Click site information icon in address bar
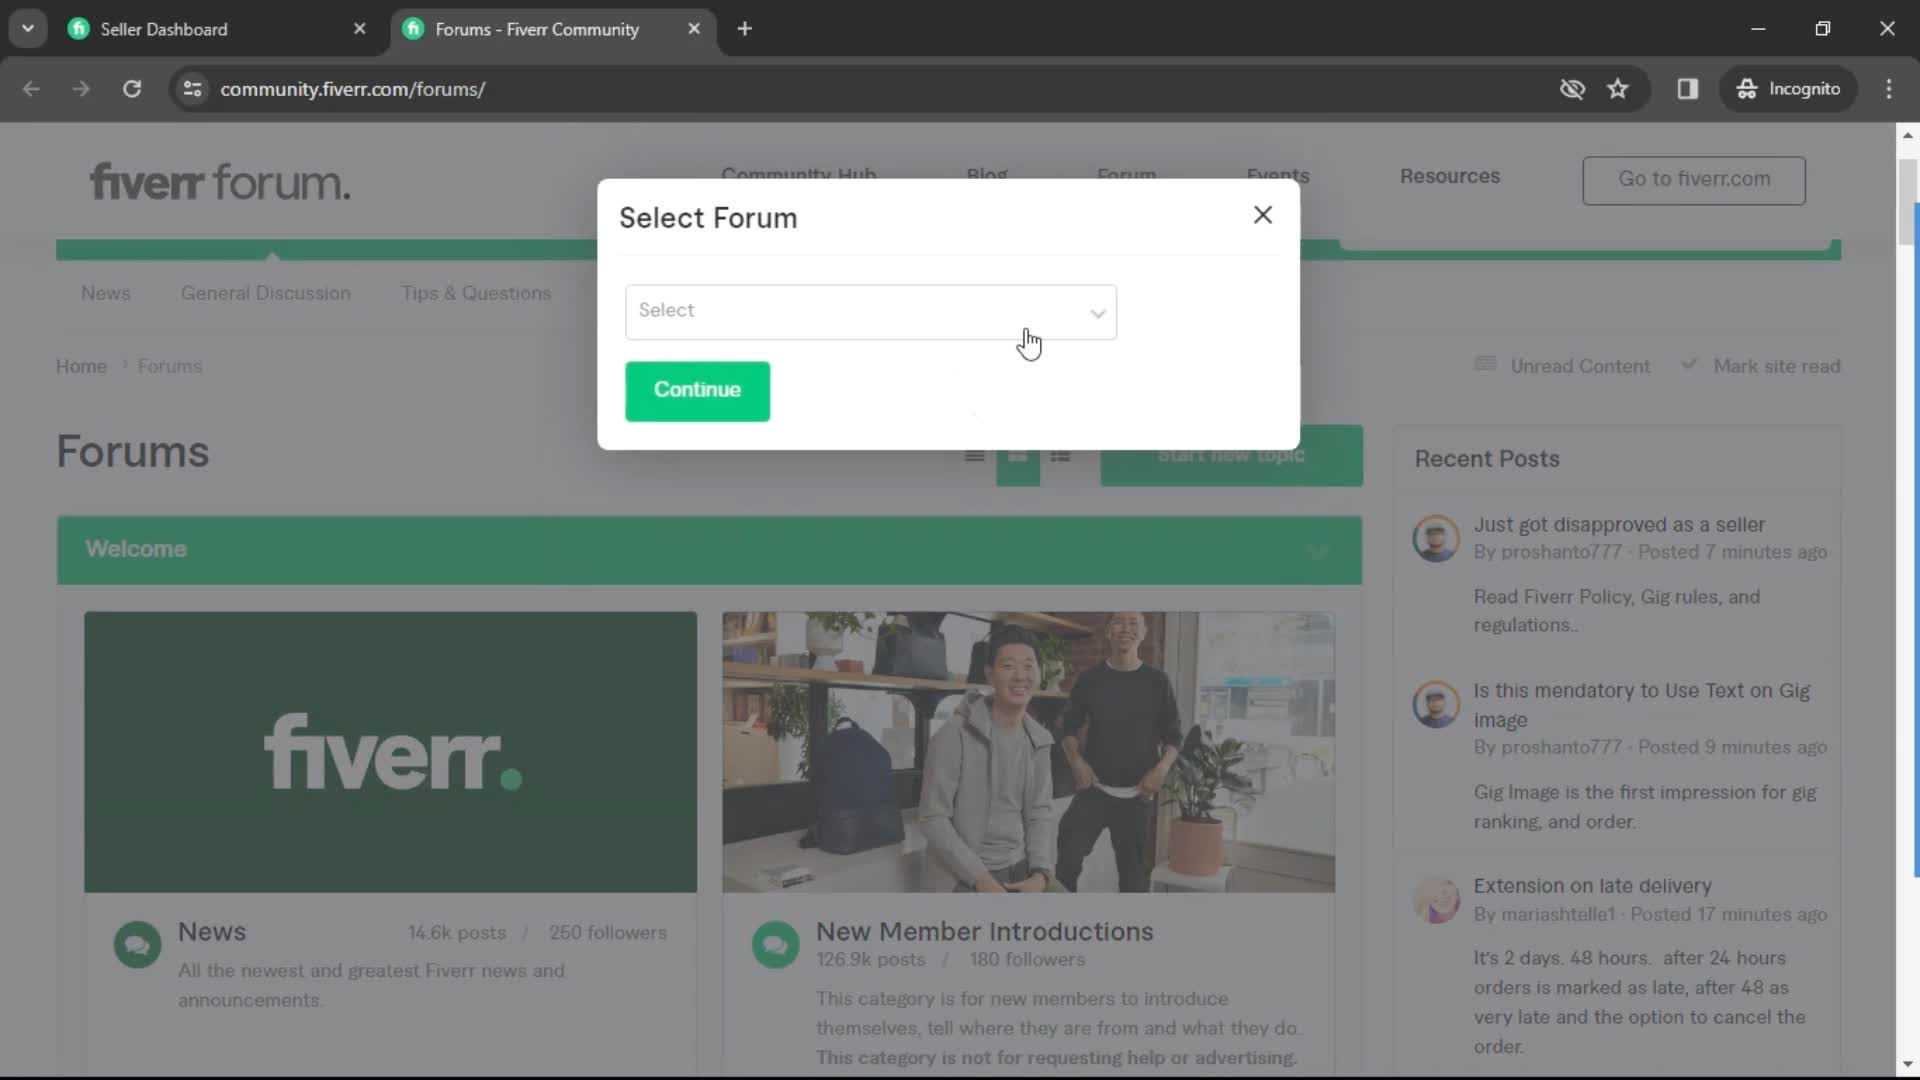The image size is (1920, 1080). pos(192,89)
